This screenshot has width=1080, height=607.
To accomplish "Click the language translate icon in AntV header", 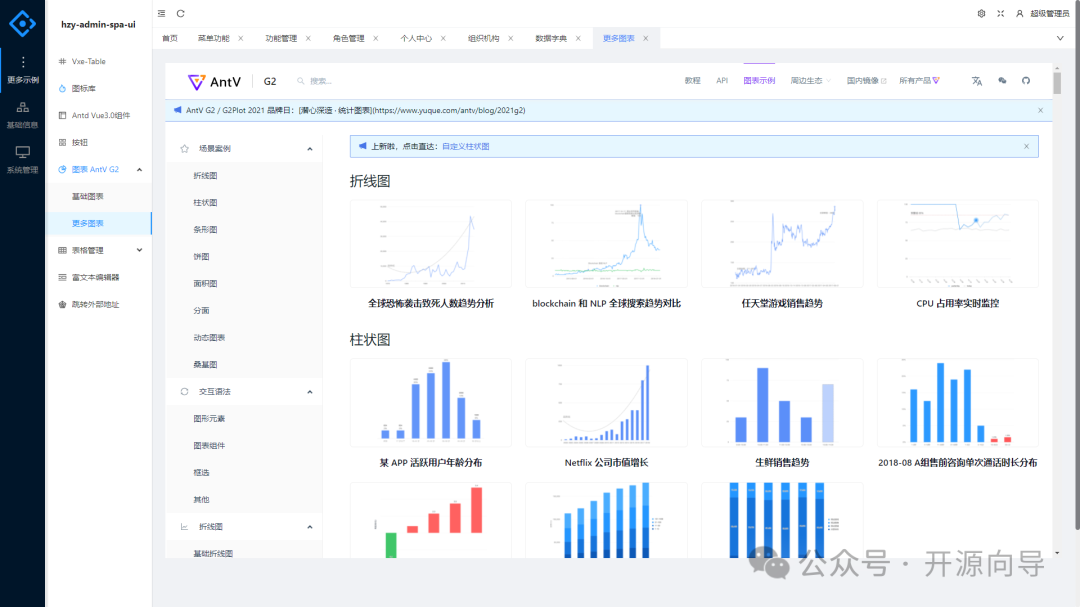I will pos(977,81).
